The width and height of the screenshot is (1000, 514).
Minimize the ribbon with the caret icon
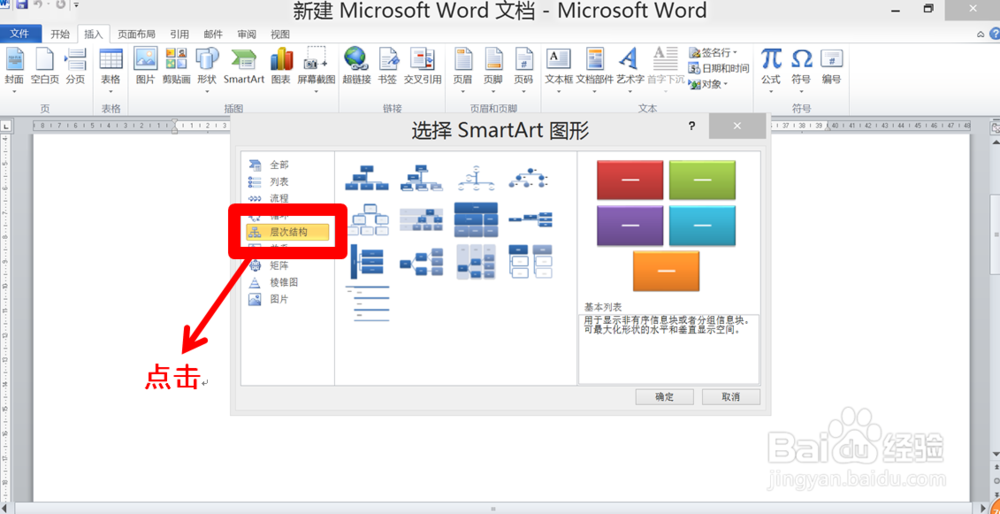980,34
